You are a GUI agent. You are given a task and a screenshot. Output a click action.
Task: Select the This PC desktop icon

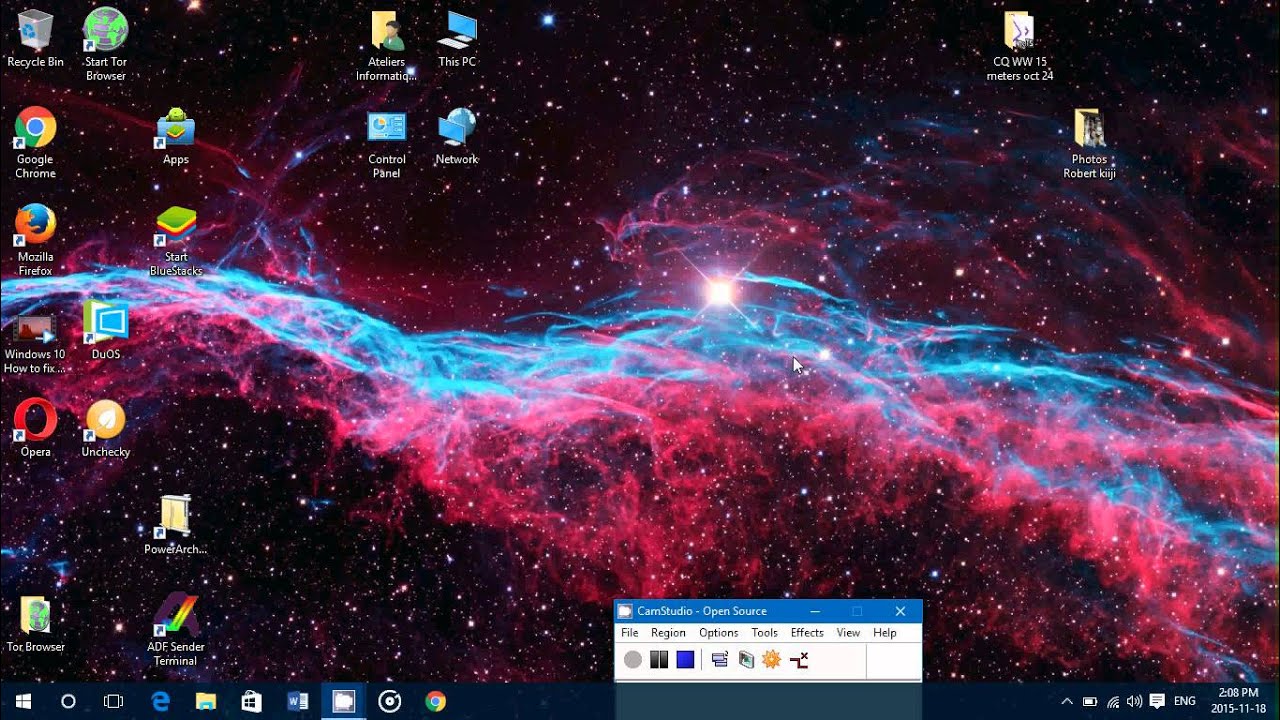click(456, 39)
